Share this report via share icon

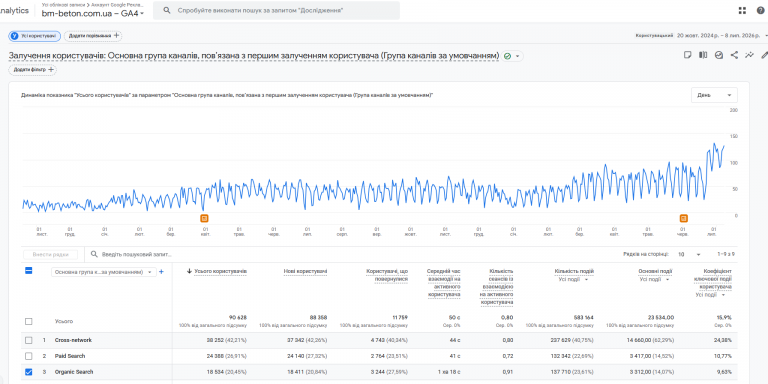(734, 55)
